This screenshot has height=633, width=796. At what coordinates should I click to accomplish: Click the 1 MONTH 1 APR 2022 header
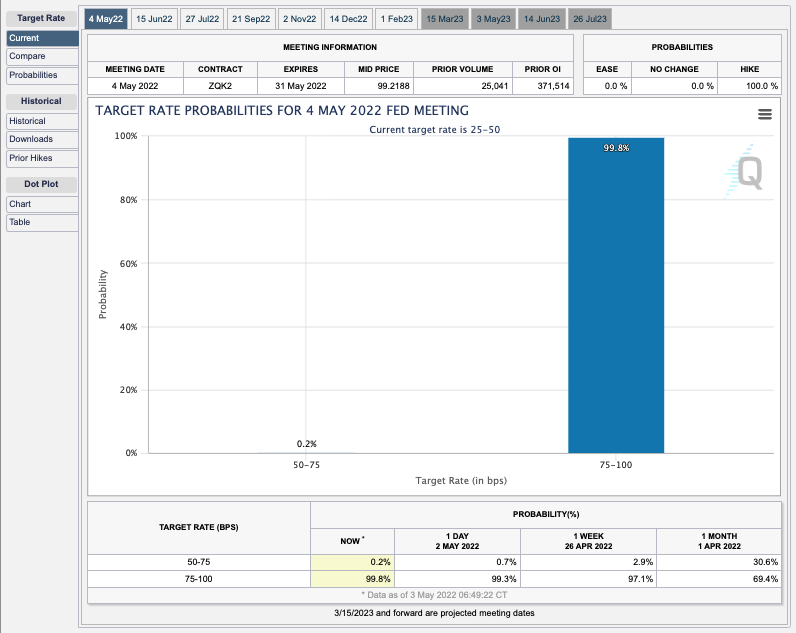(719, 541)
